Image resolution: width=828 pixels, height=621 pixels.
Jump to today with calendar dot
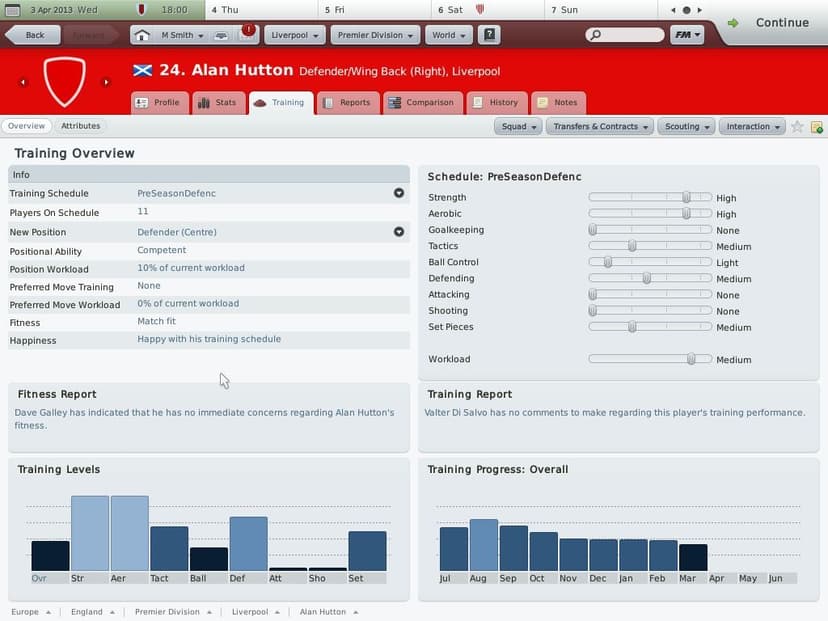[x=686, y=10]
